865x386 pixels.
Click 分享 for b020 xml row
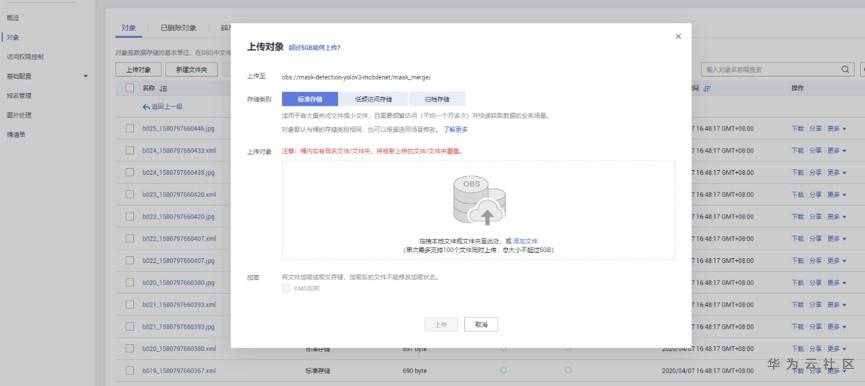pos(815,349)
